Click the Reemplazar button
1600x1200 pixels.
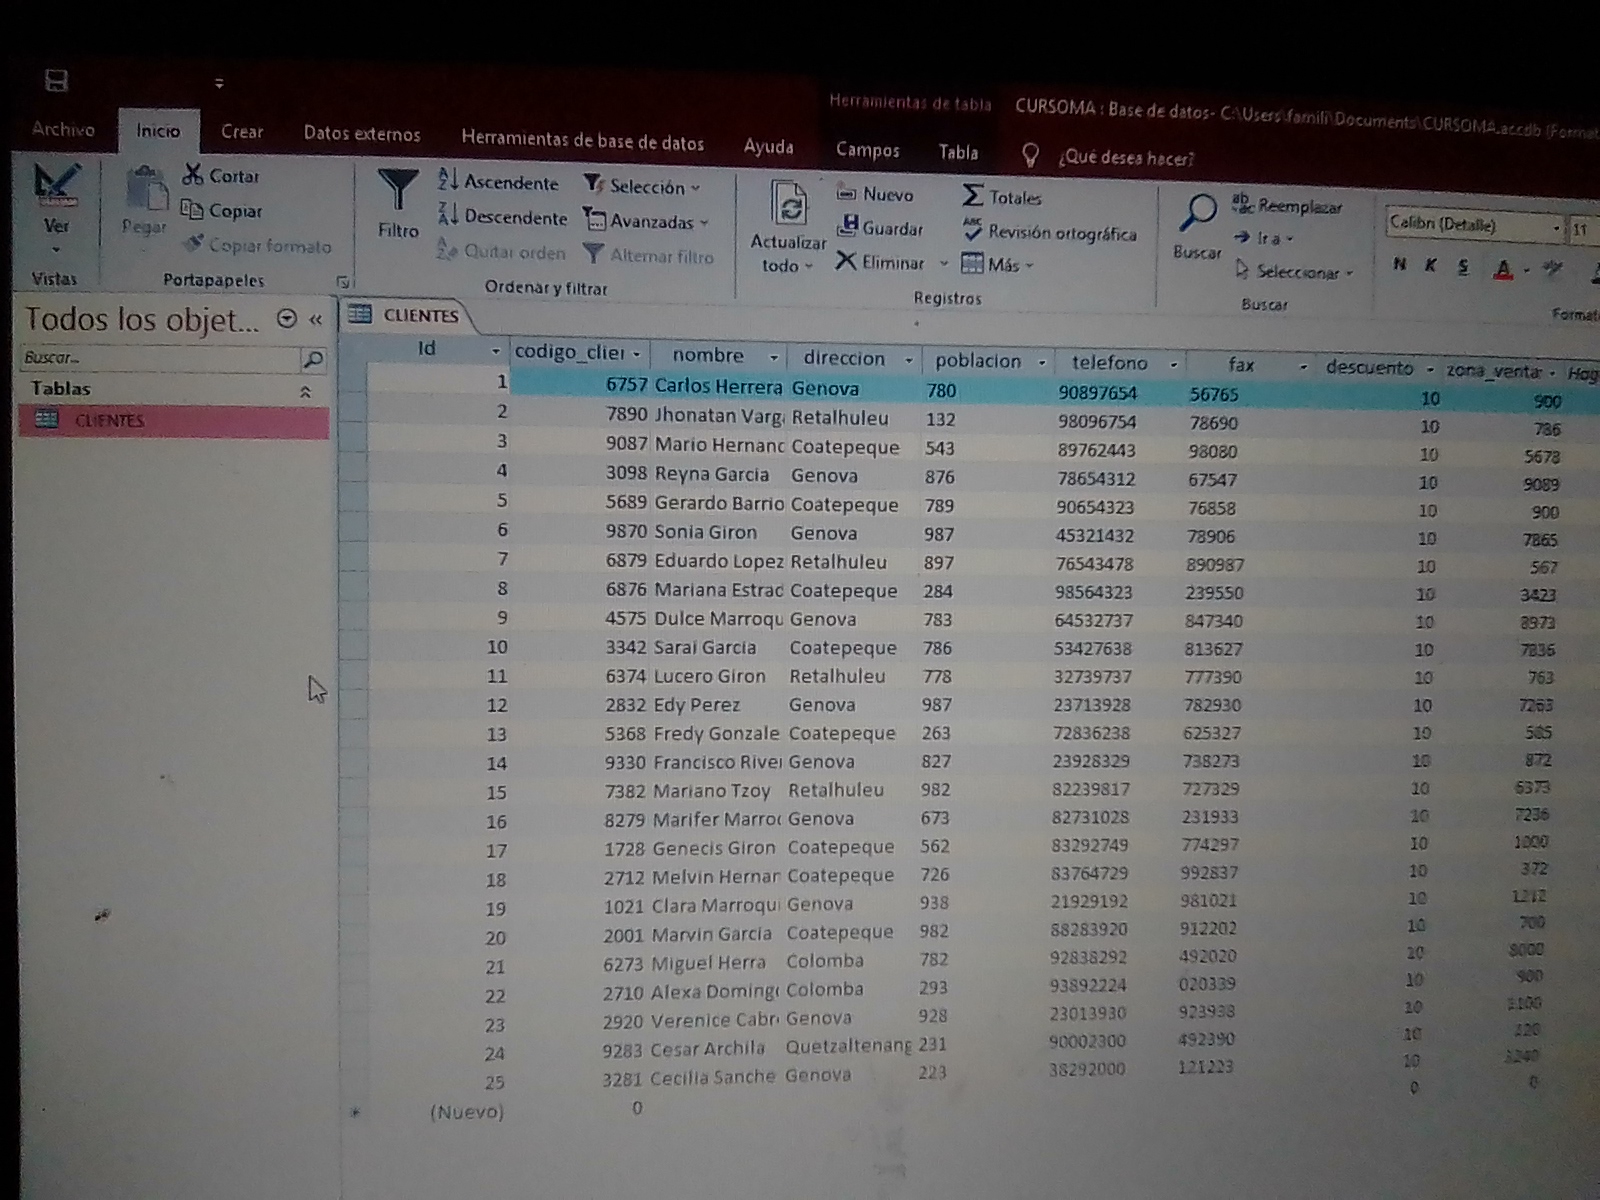pos(1287,205)
